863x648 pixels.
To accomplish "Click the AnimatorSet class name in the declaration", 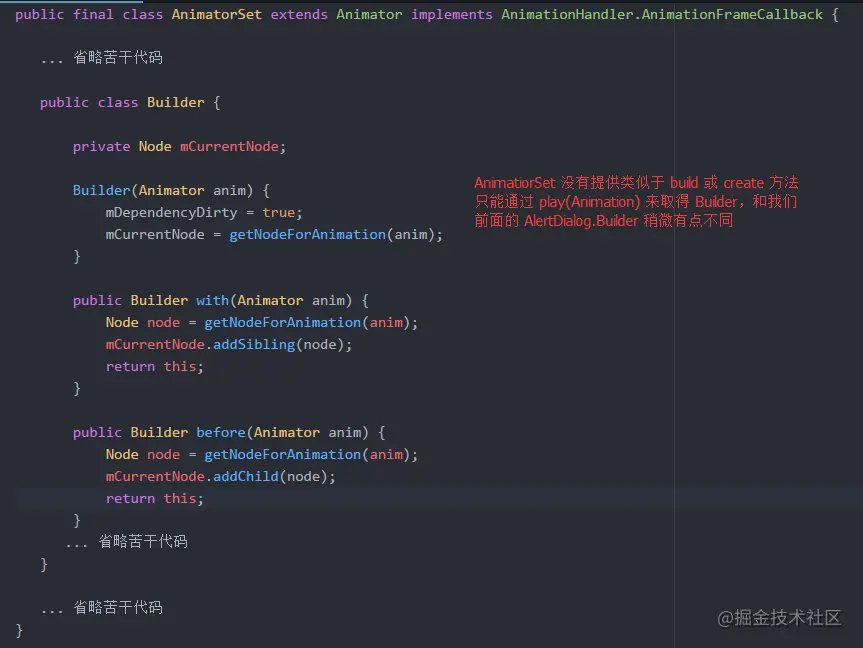I will [x=216, y=14].
